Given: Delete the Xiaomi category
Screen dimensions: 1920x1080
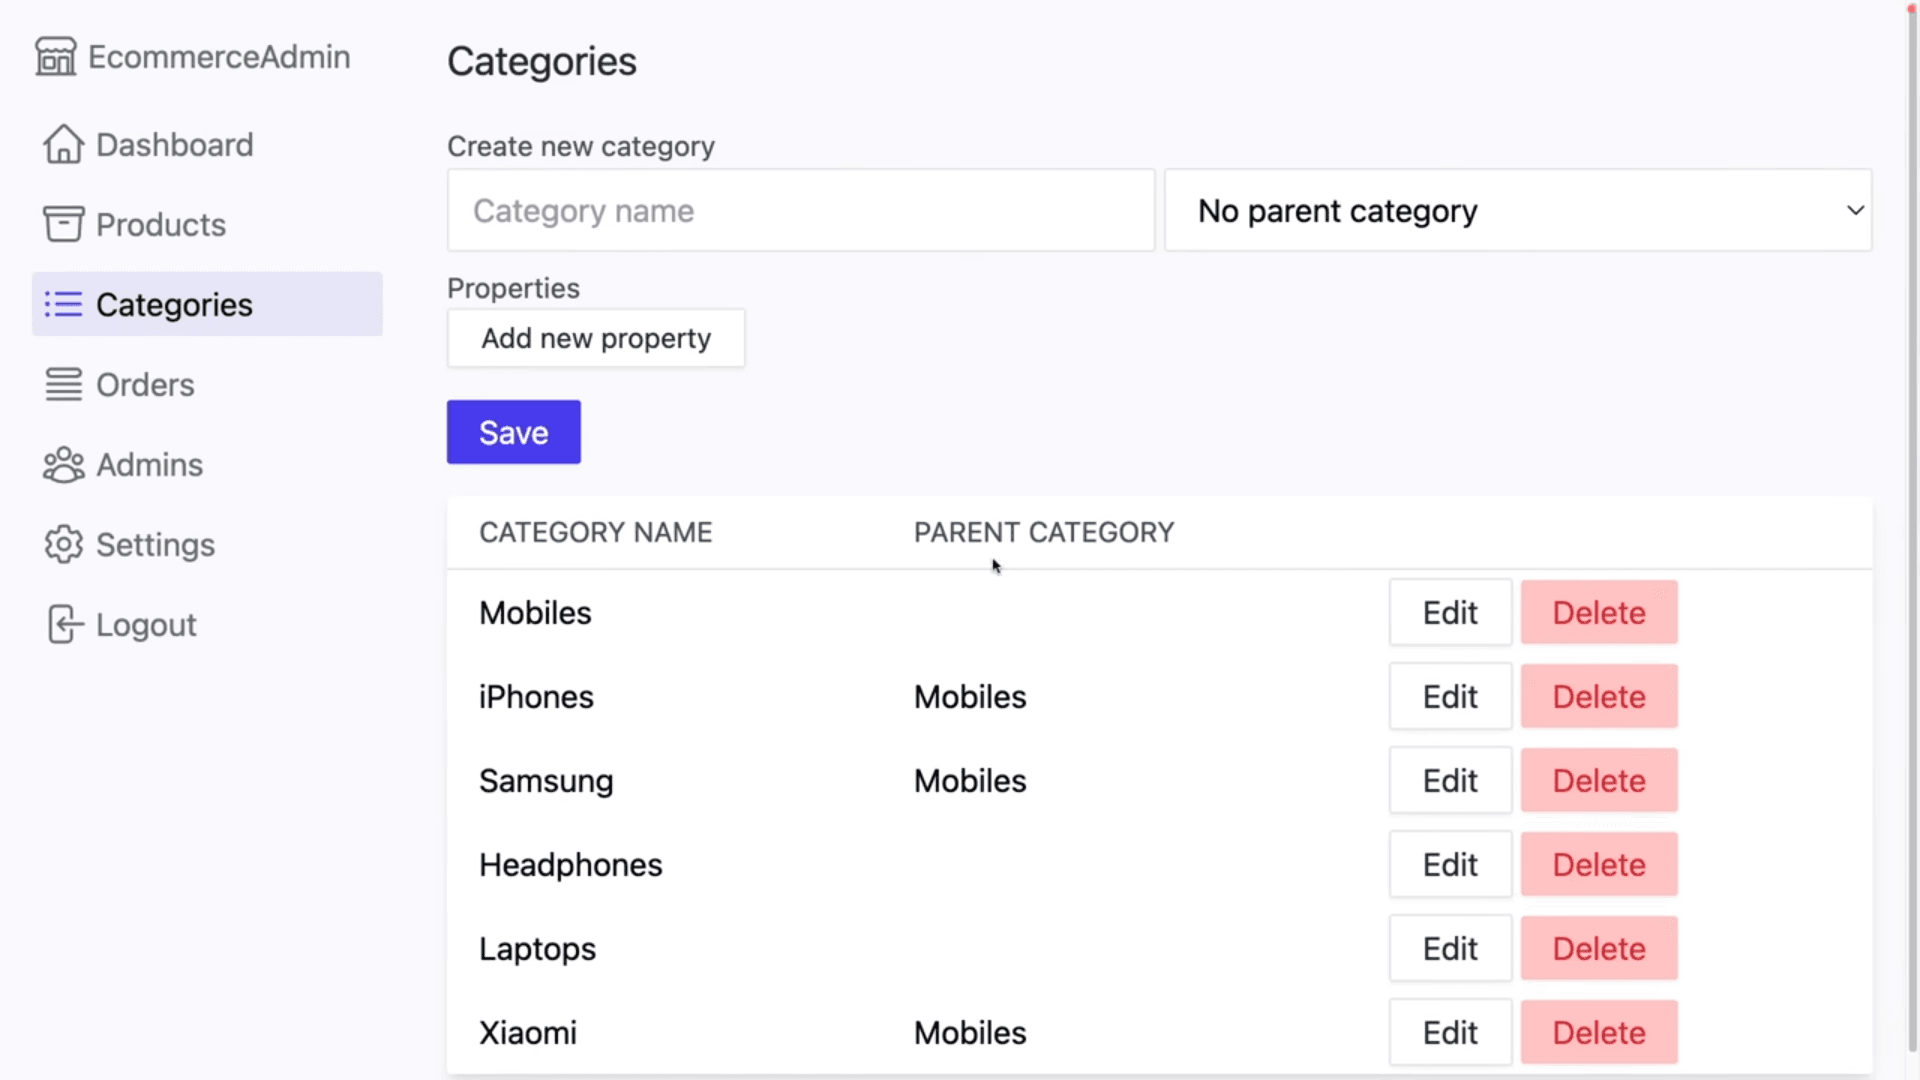Looking at the screenshot, I should click(1598, 1032).
